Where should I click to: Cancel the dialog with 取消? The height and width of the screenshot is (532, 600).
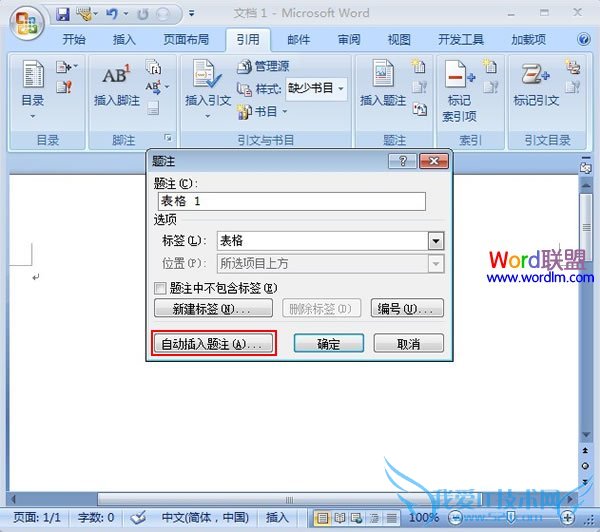coord(408,343)
